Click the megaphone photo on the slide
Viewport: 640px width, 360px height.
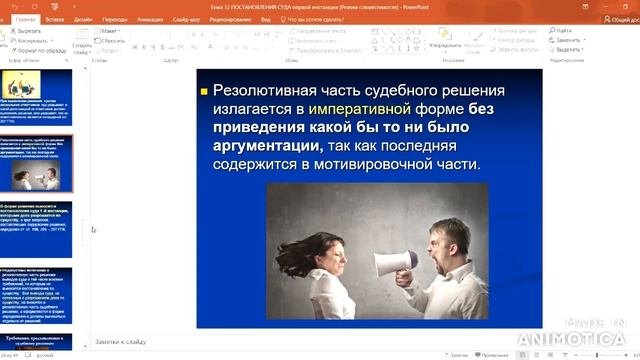click(377, 251)
